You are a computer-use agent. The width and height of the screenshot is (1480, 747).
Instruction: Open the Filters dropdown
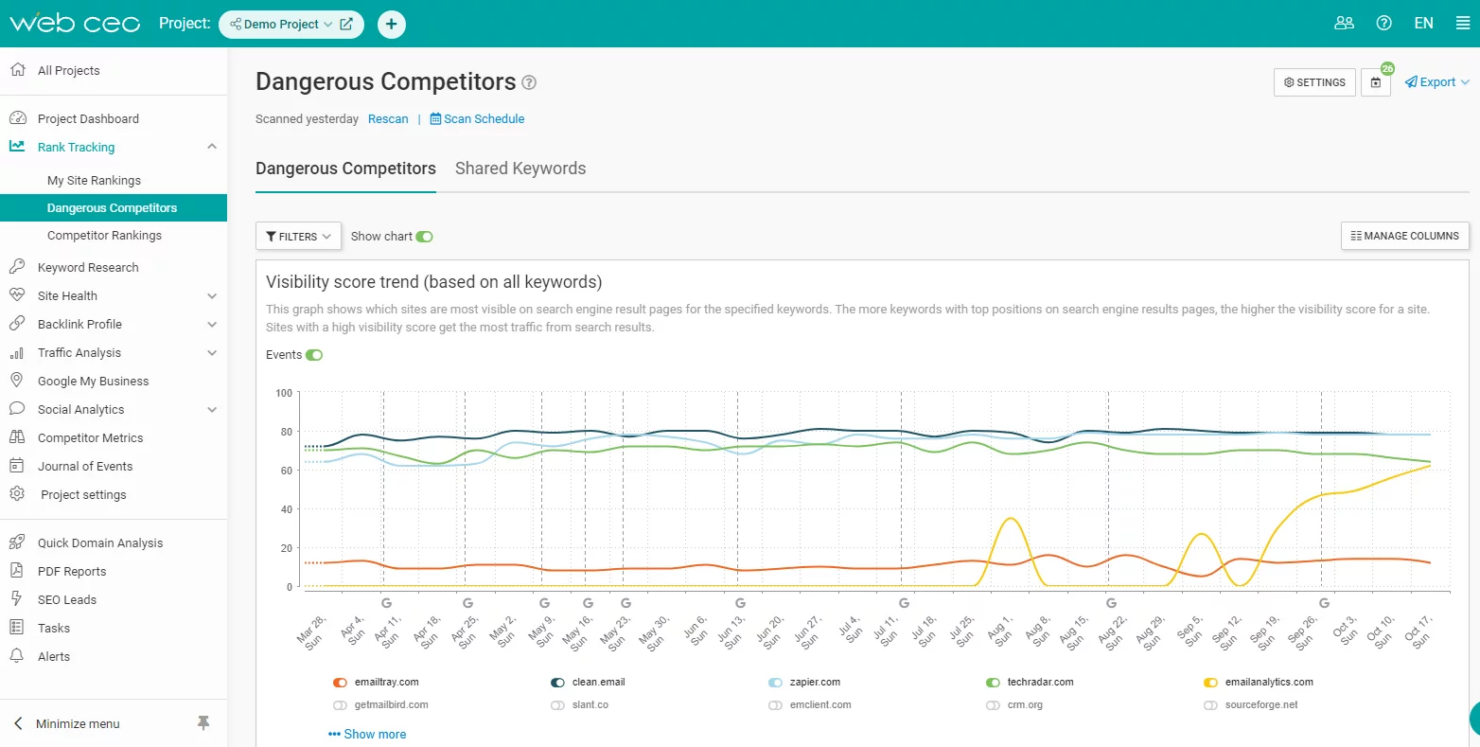[x=297, y=236]
